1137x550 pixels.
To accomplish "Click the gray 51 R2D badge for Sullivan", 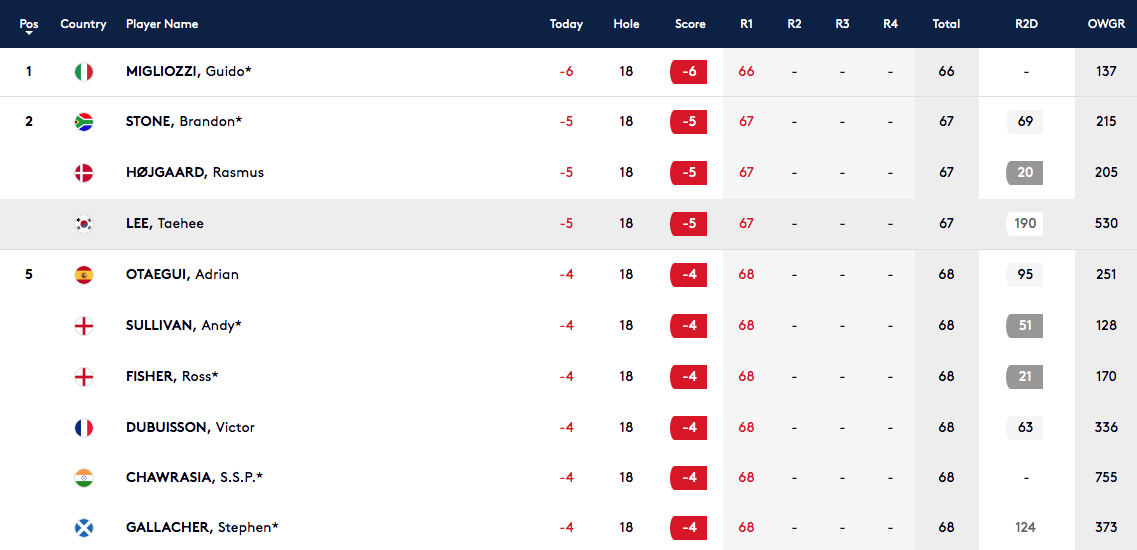I will [1025, 326].
